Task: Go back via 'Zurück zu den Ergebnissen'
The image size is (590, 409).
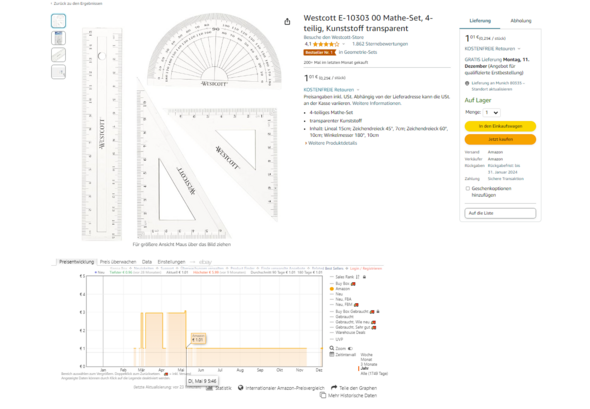Action: 76,3
